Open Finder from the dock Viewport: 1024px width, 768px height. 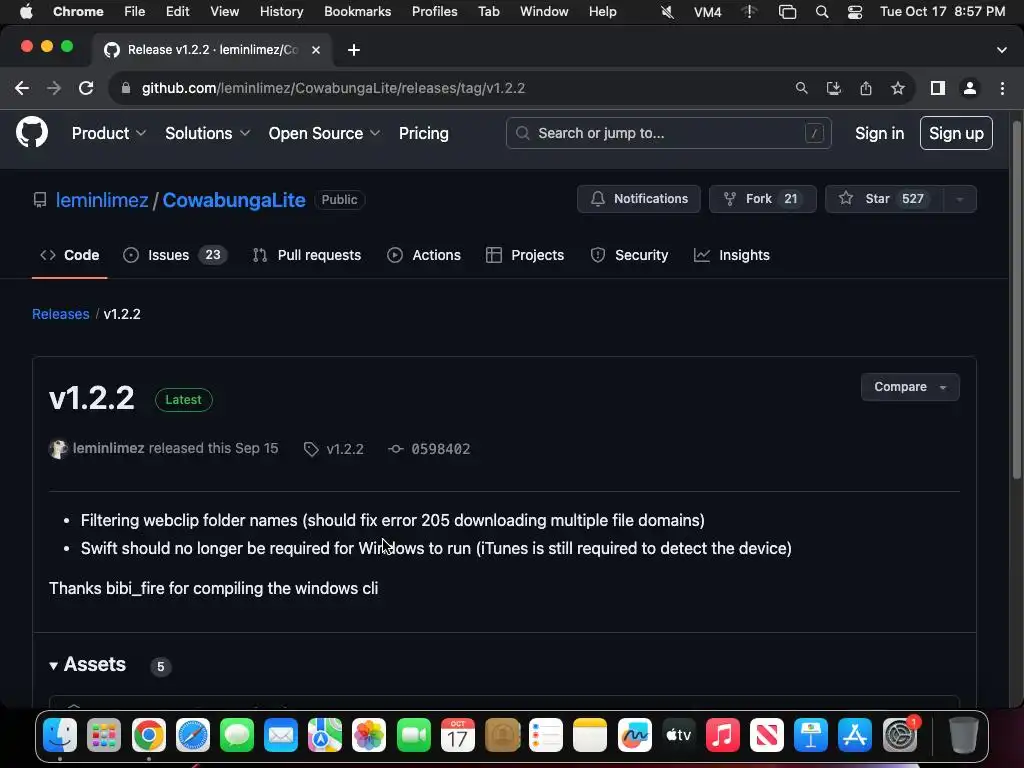coord(59,735)
